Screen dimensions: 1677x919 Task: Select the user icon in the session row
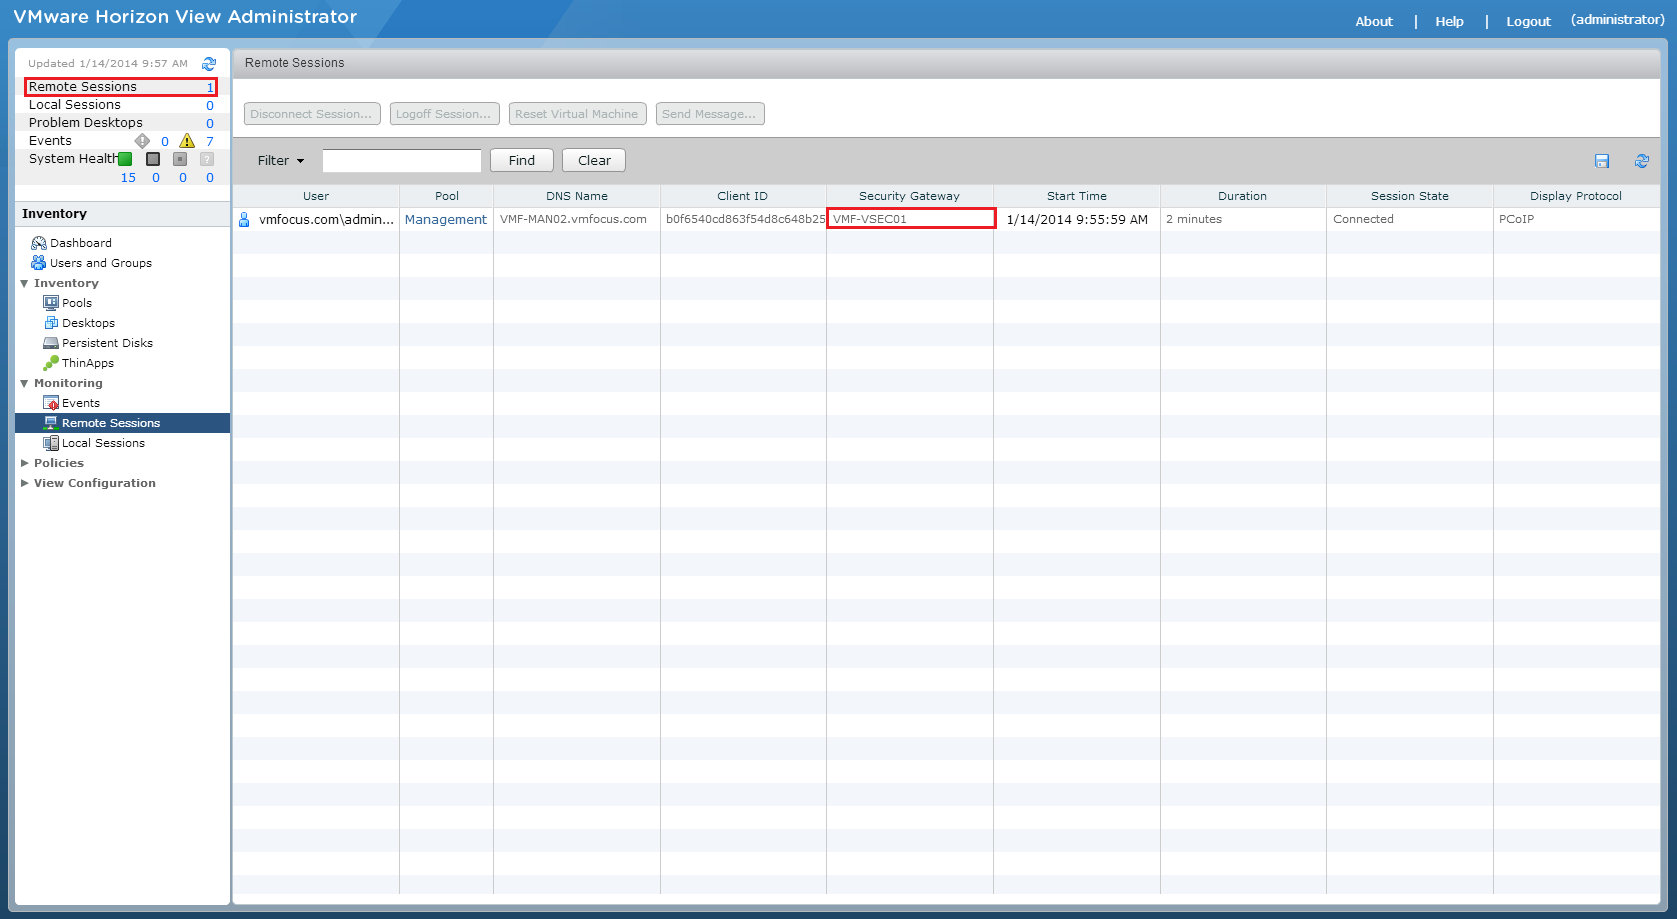244,220
